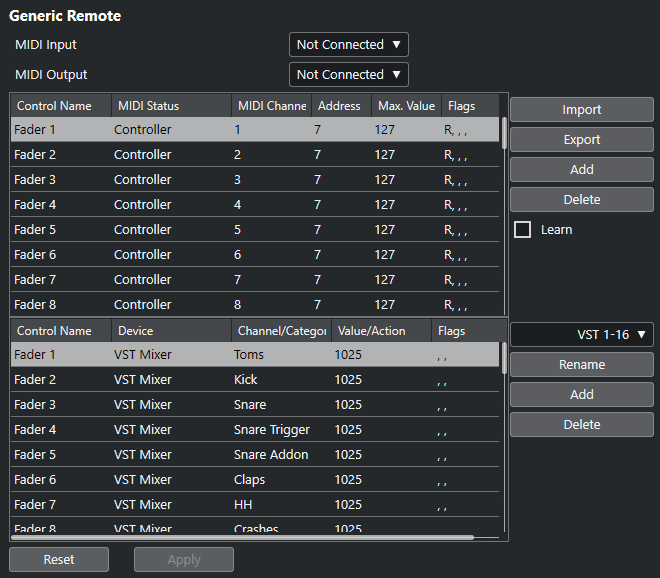Click the Value/Action column header
The width and height of the screenshot is (660, 578).
coord(381,331)
